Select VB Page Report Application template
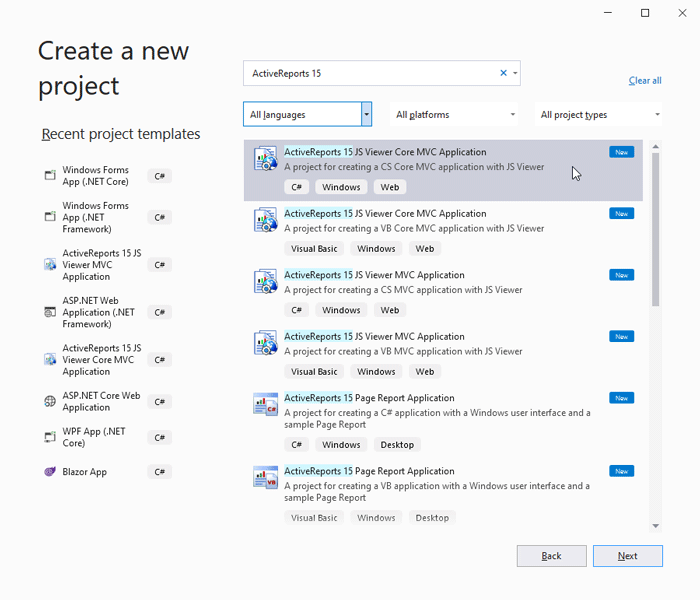The height and width of the screenshot is (600, 700). (443, 494)
